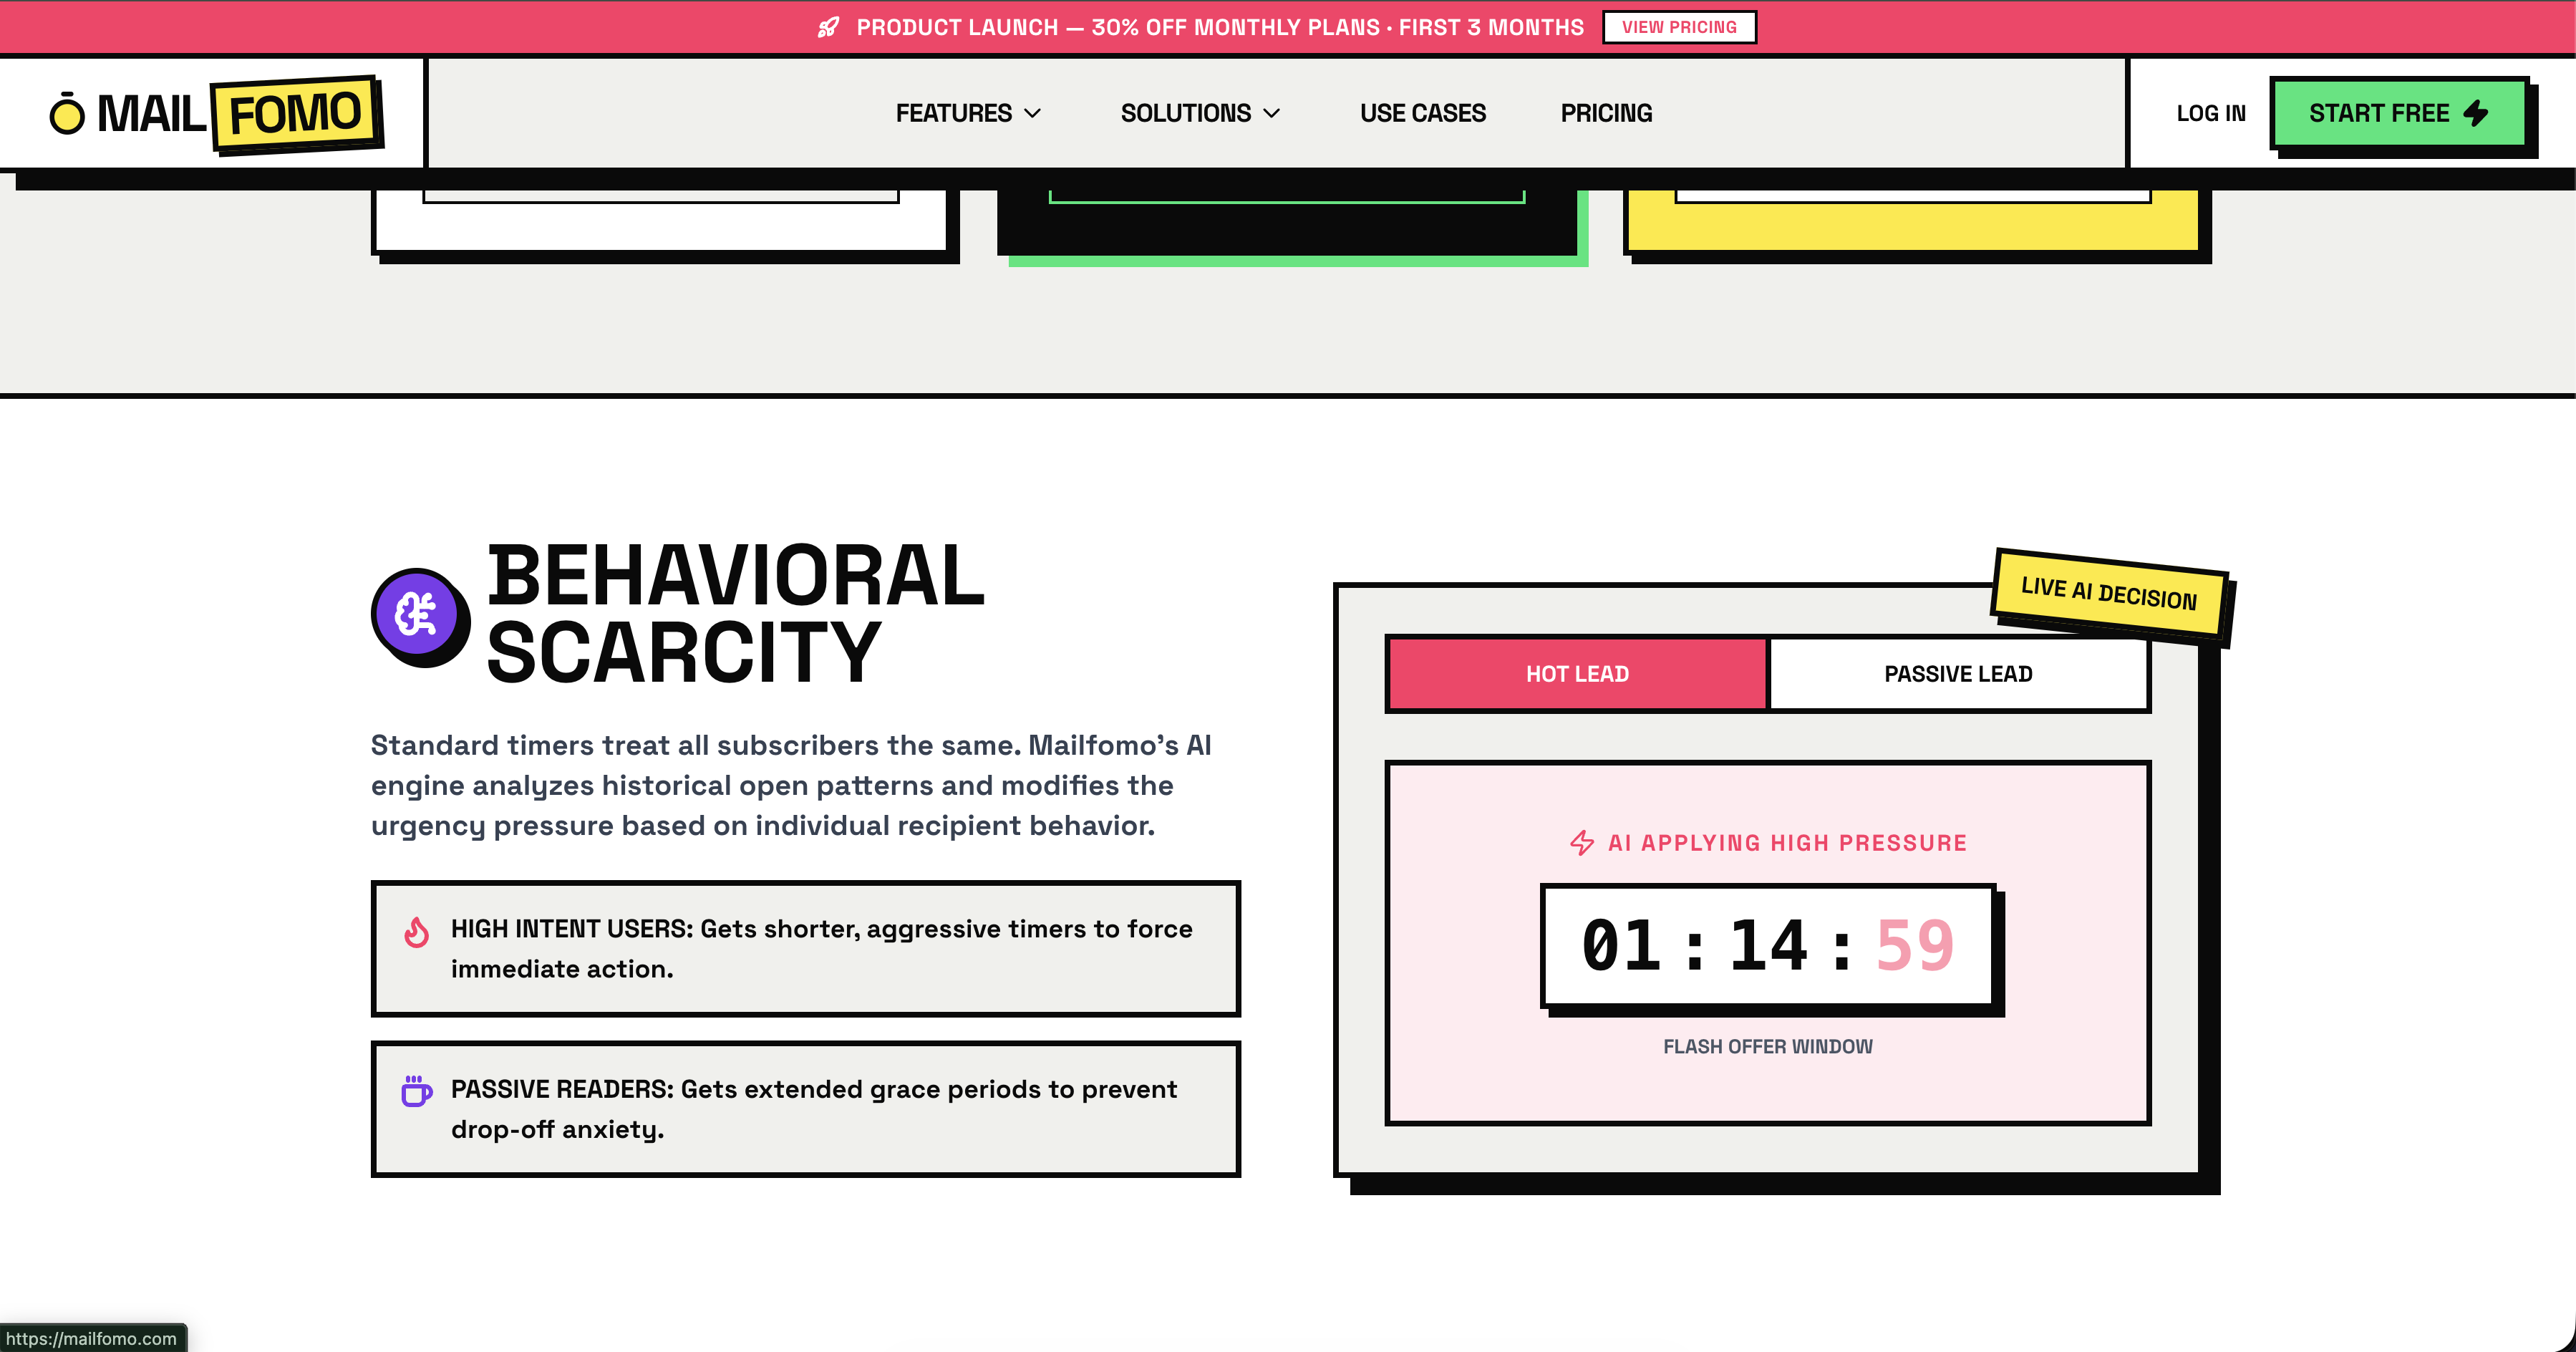
Task: Click the lightning bolt icon on Start Free
Action: coord(2475,113)
